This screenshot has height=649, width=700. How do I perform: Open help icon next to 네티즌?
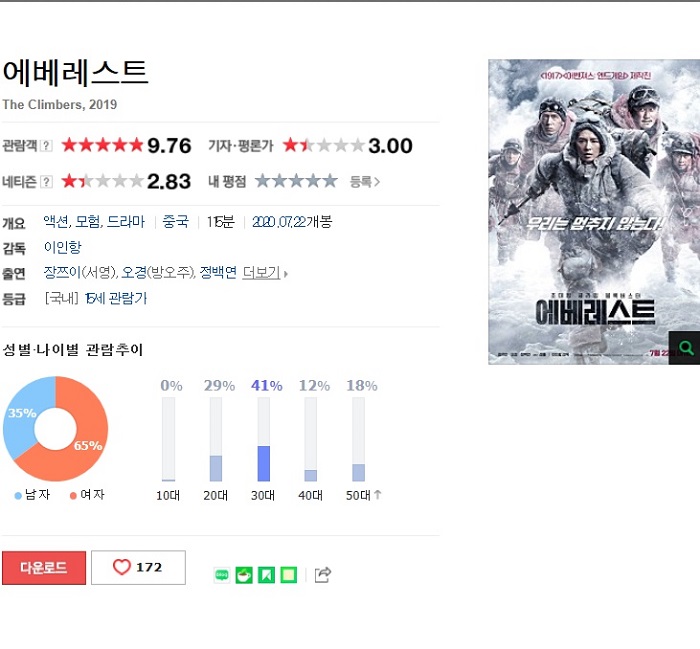pos(46,182)
